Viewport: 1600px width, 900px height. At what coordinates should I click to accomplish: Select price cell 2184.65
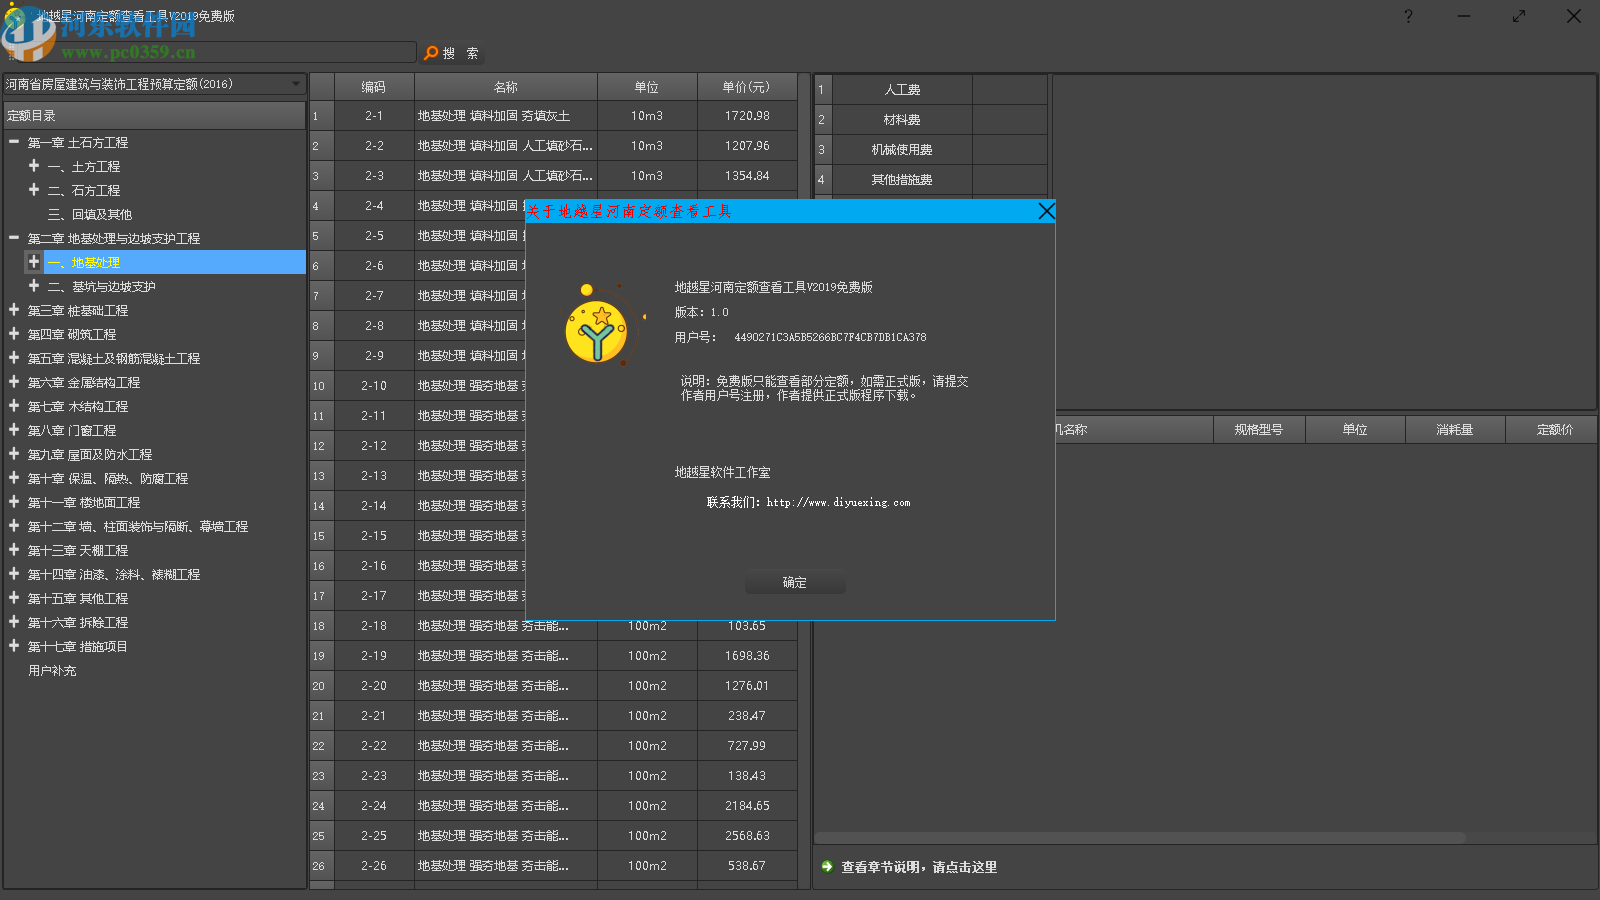(x=747, y=806)
